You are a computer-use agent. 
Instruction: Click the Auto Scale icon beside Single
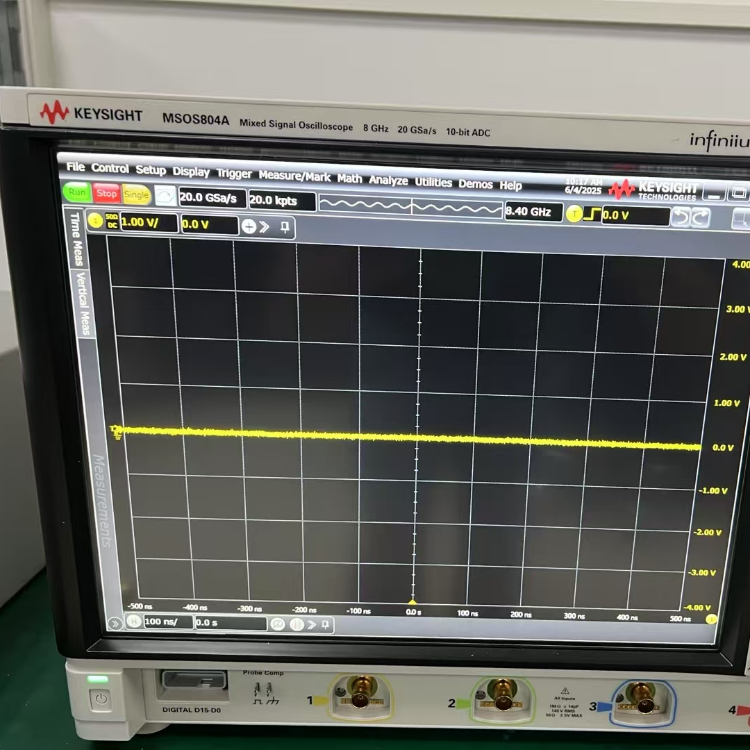(x=165, y=196)
